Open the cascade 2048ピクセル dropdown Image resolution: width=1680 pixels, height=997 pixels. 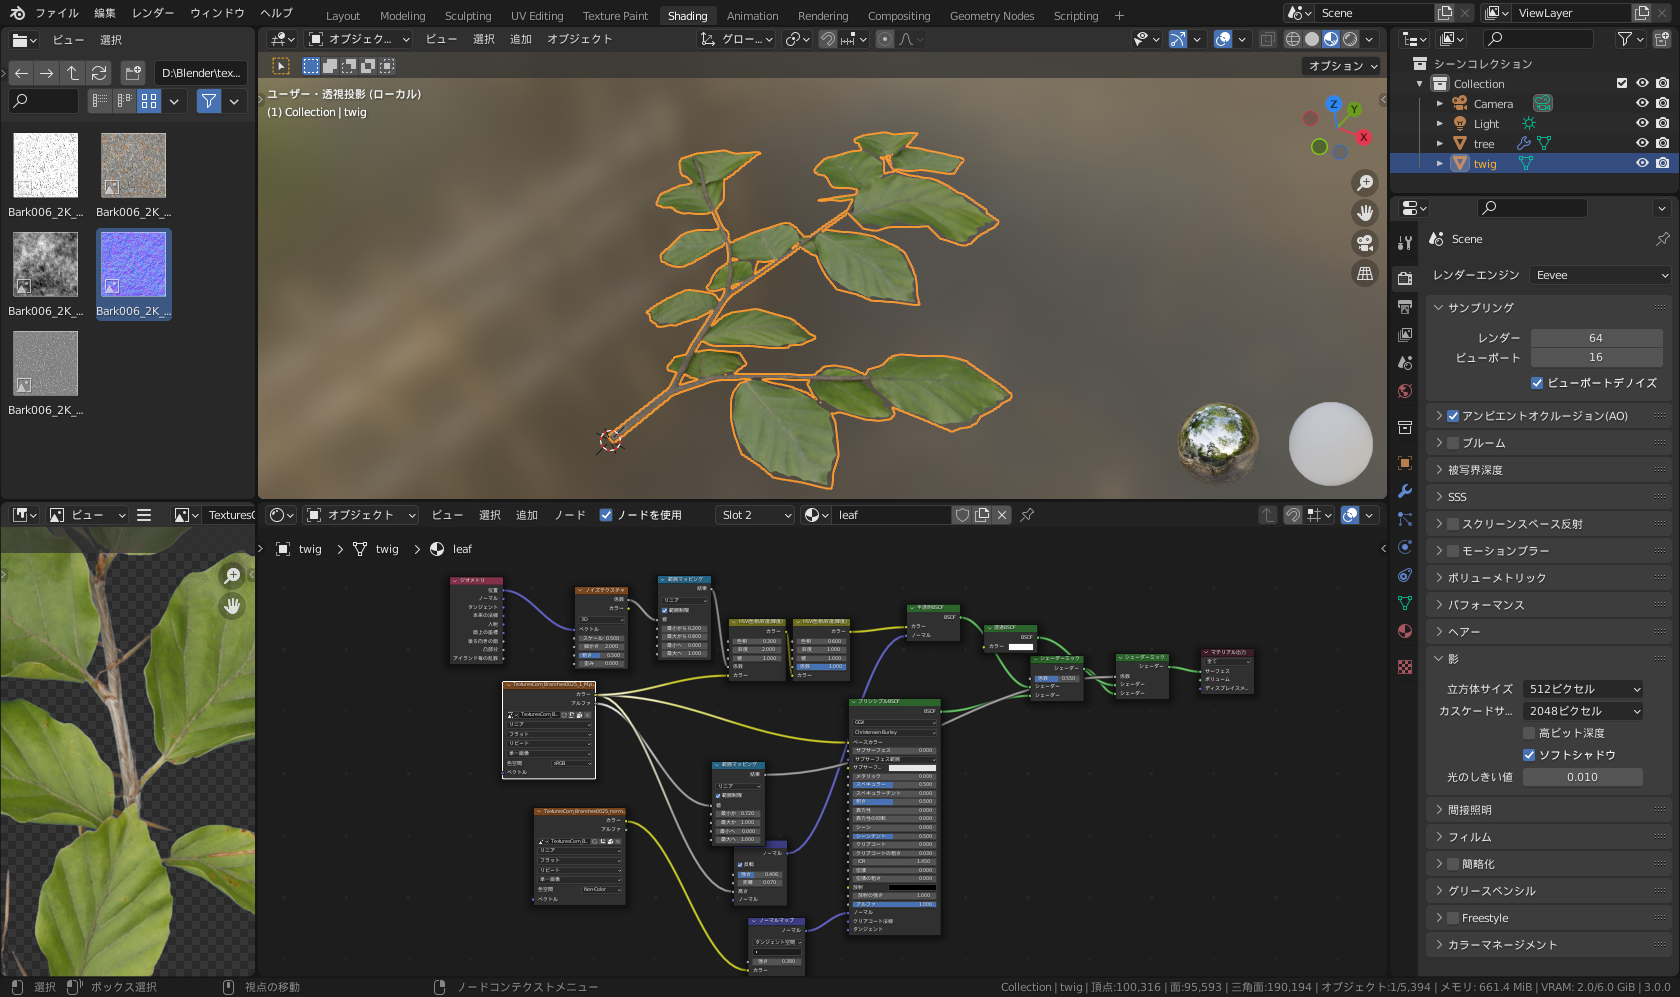click(x=1583, y=711)
